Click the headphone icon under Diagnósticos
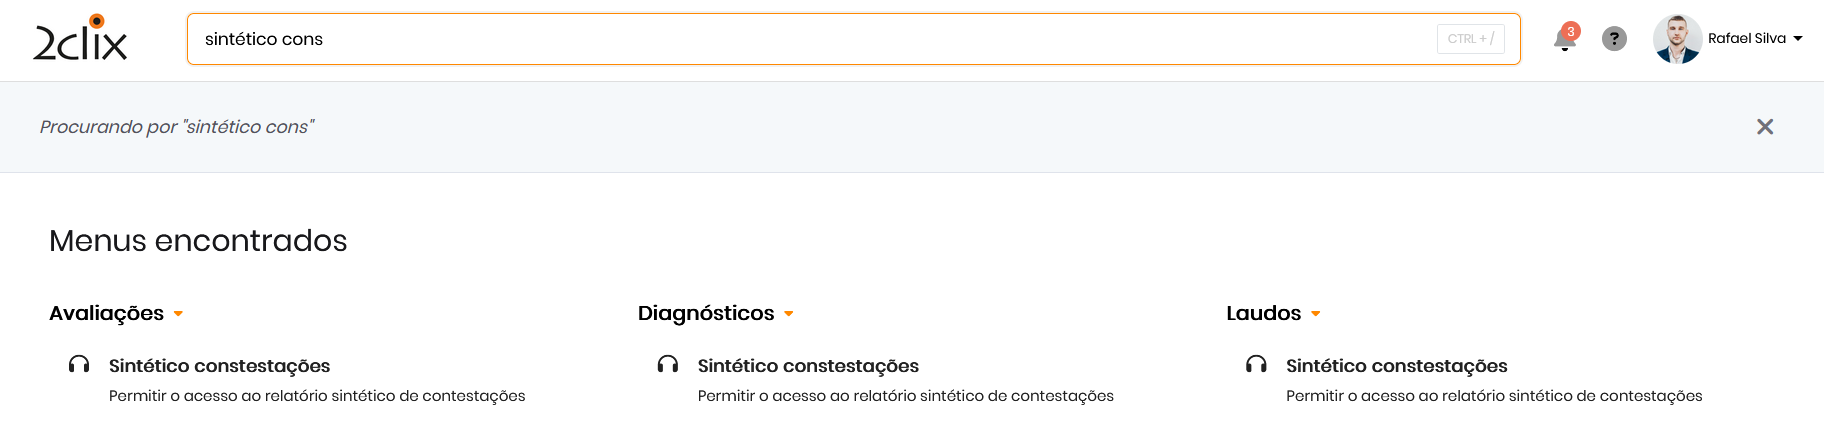 [x=668, y=365]
